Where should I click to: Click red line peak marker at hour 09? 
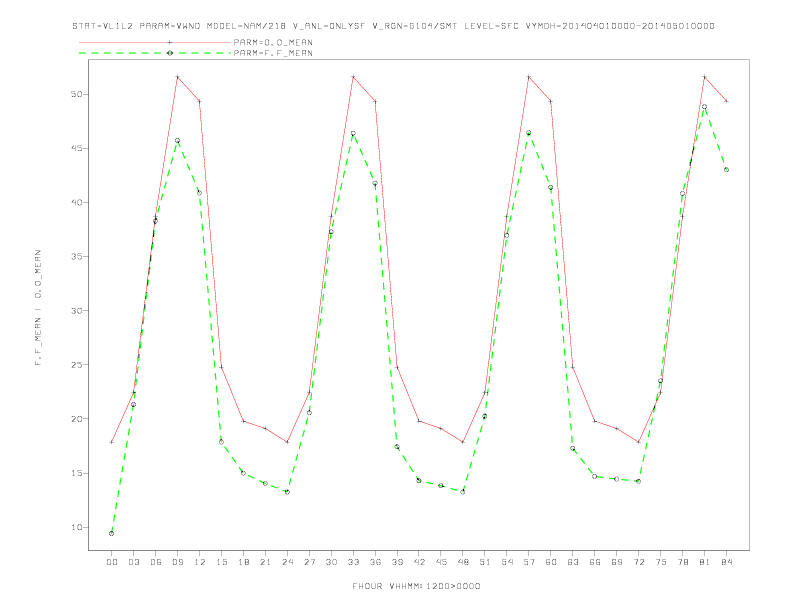click(177, 77)
